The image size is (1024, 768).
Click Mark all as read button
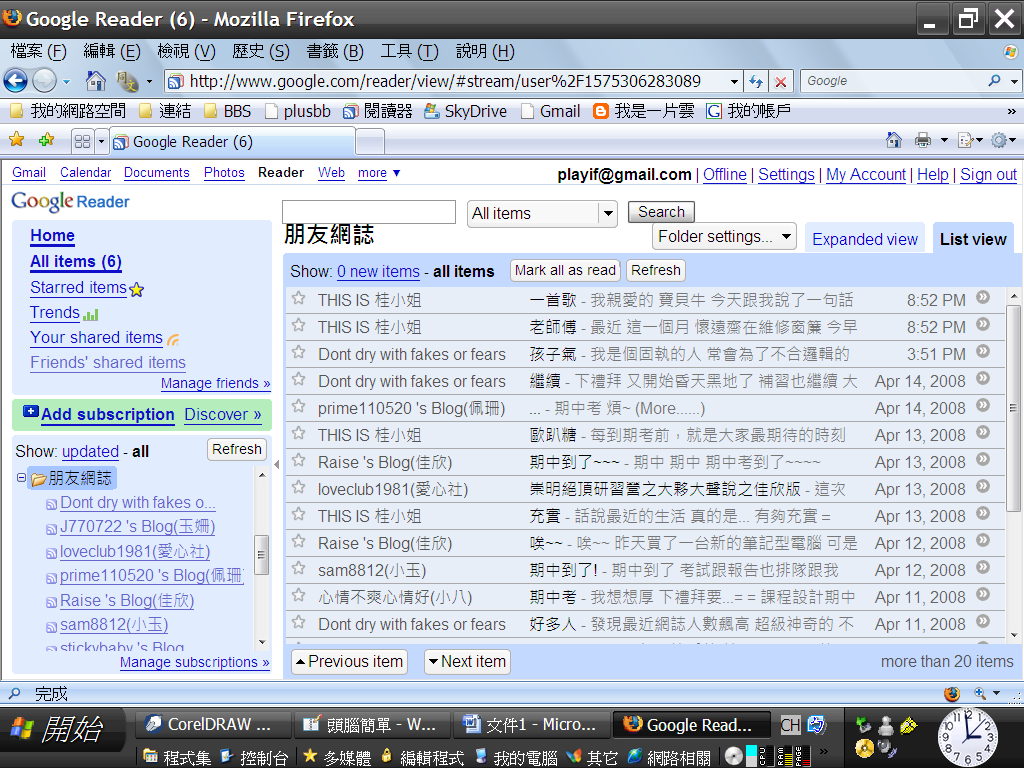(x=565, y=270)
